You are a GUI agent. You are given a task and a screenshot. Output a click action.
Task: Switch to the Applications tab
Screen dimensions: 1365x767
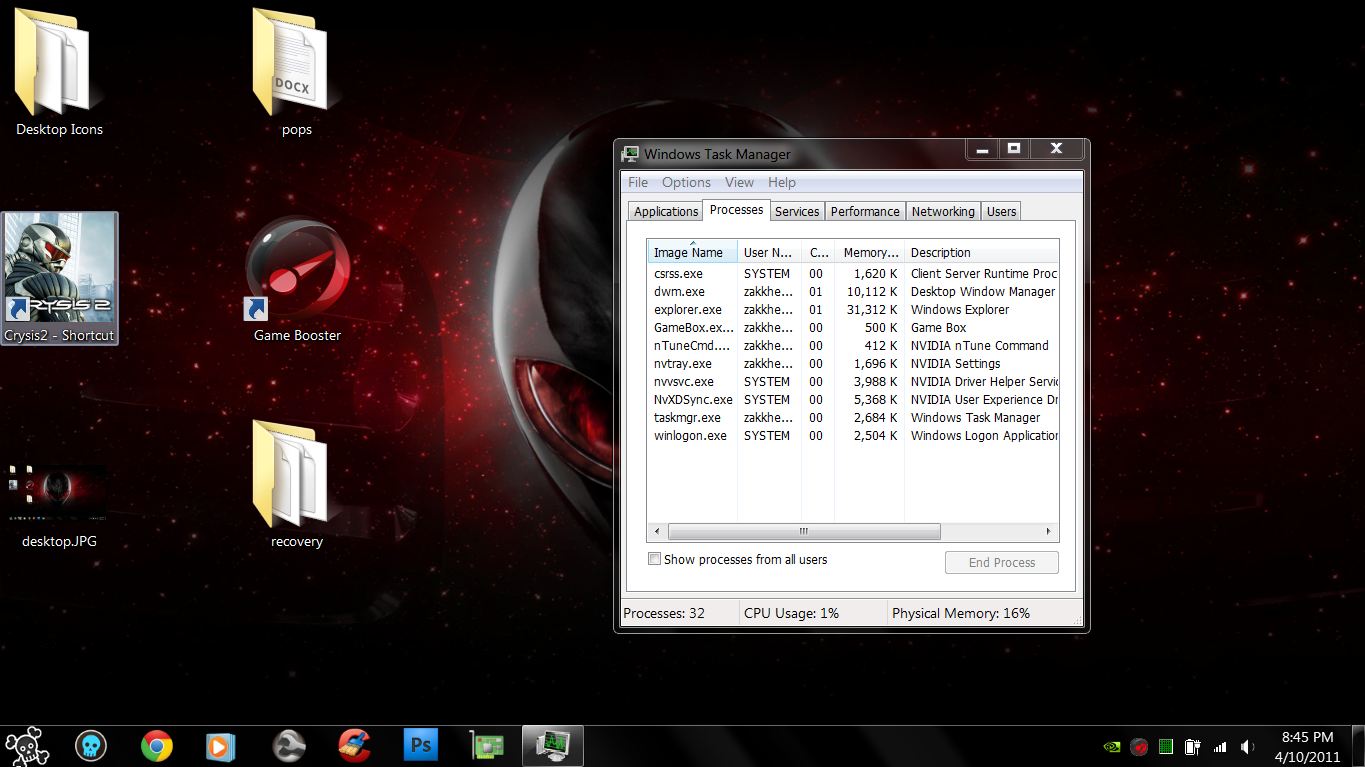pos(666,211)
